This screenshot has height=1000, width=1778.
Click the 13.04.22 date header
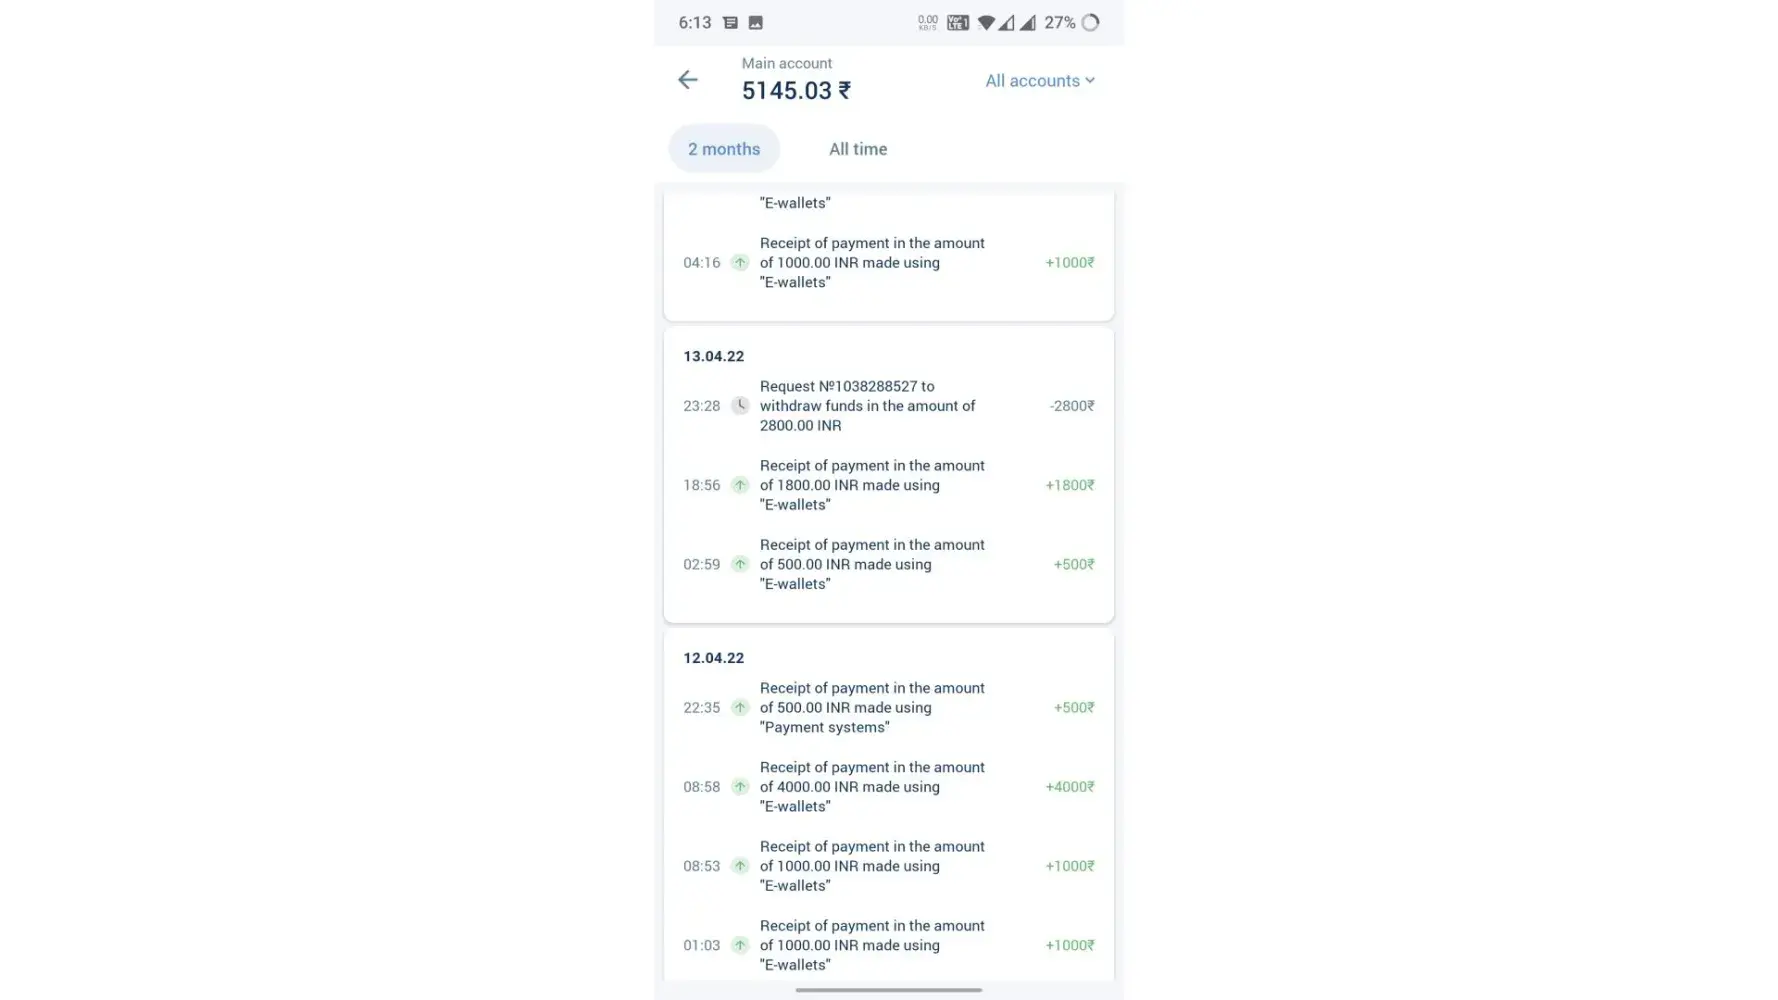tap(714, 356)
